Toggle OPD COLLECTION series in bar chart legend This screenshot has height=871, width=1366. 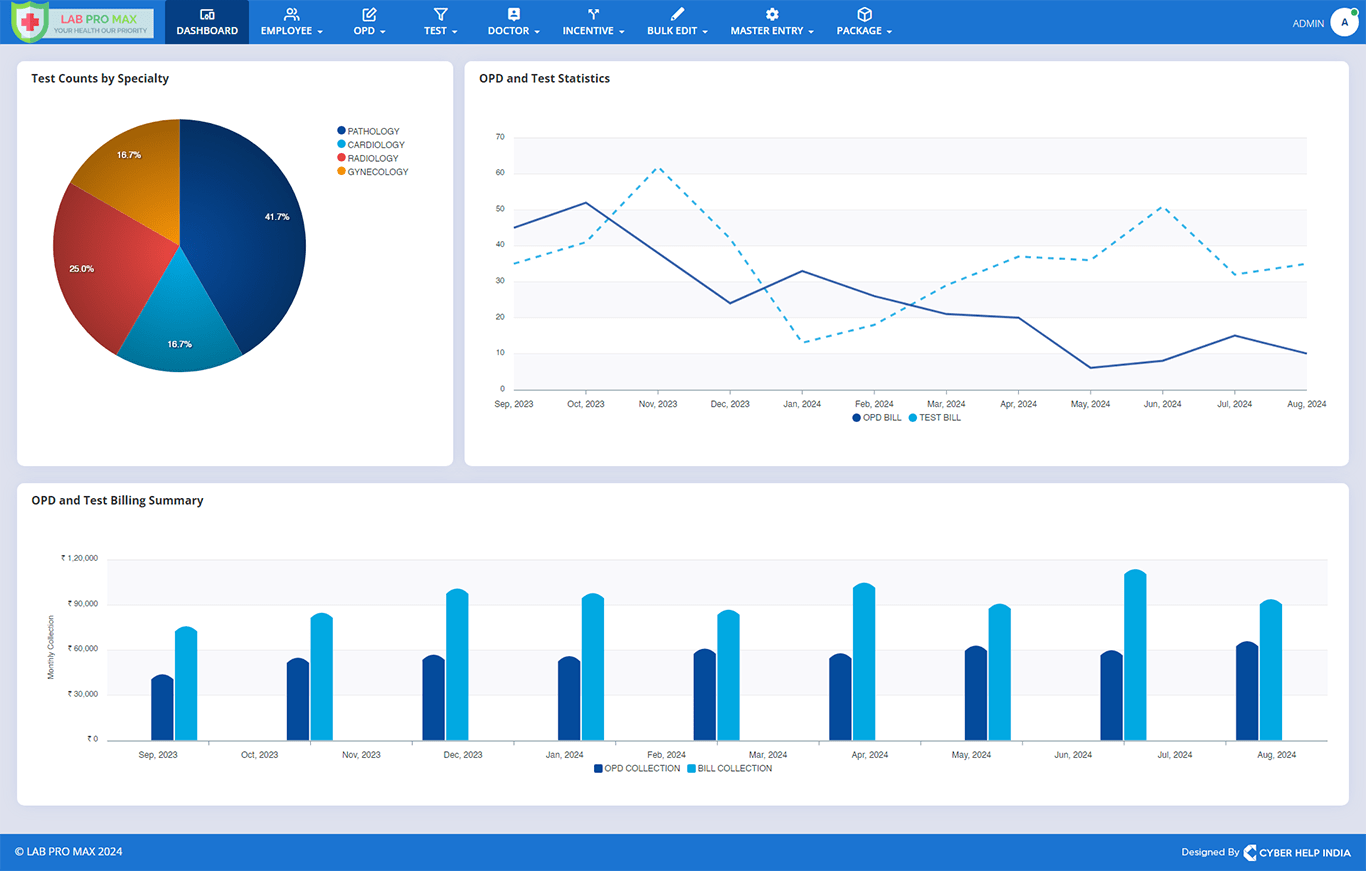coord(636,769)
